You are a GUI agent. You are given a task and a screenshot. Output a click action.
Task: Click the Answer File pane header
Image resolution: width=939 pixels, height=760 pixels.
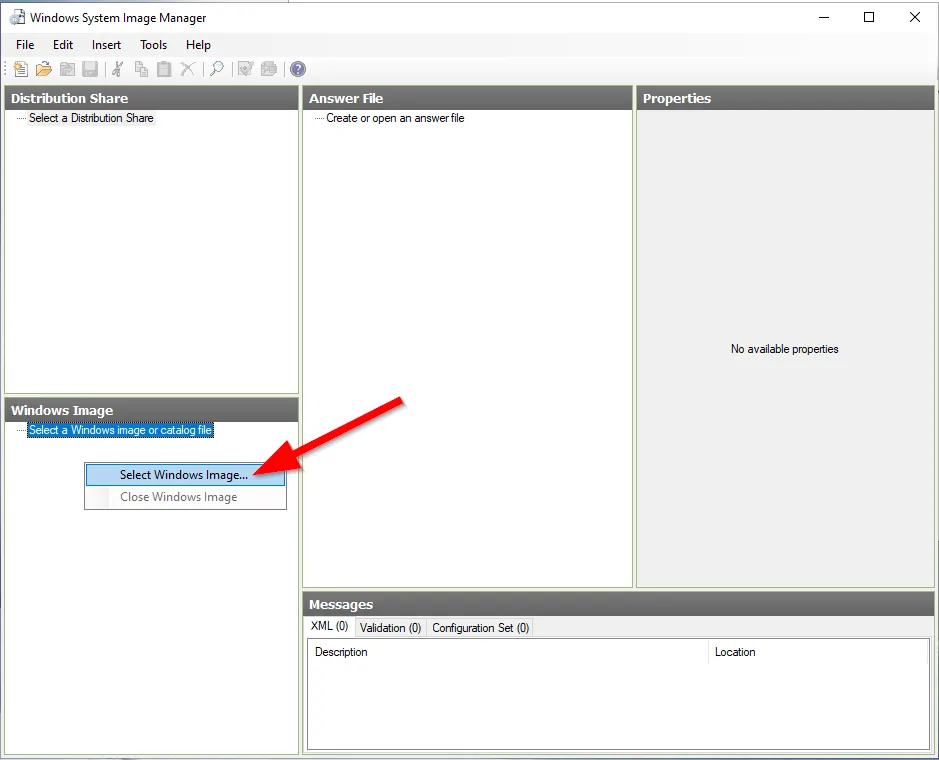pos(468,98)
